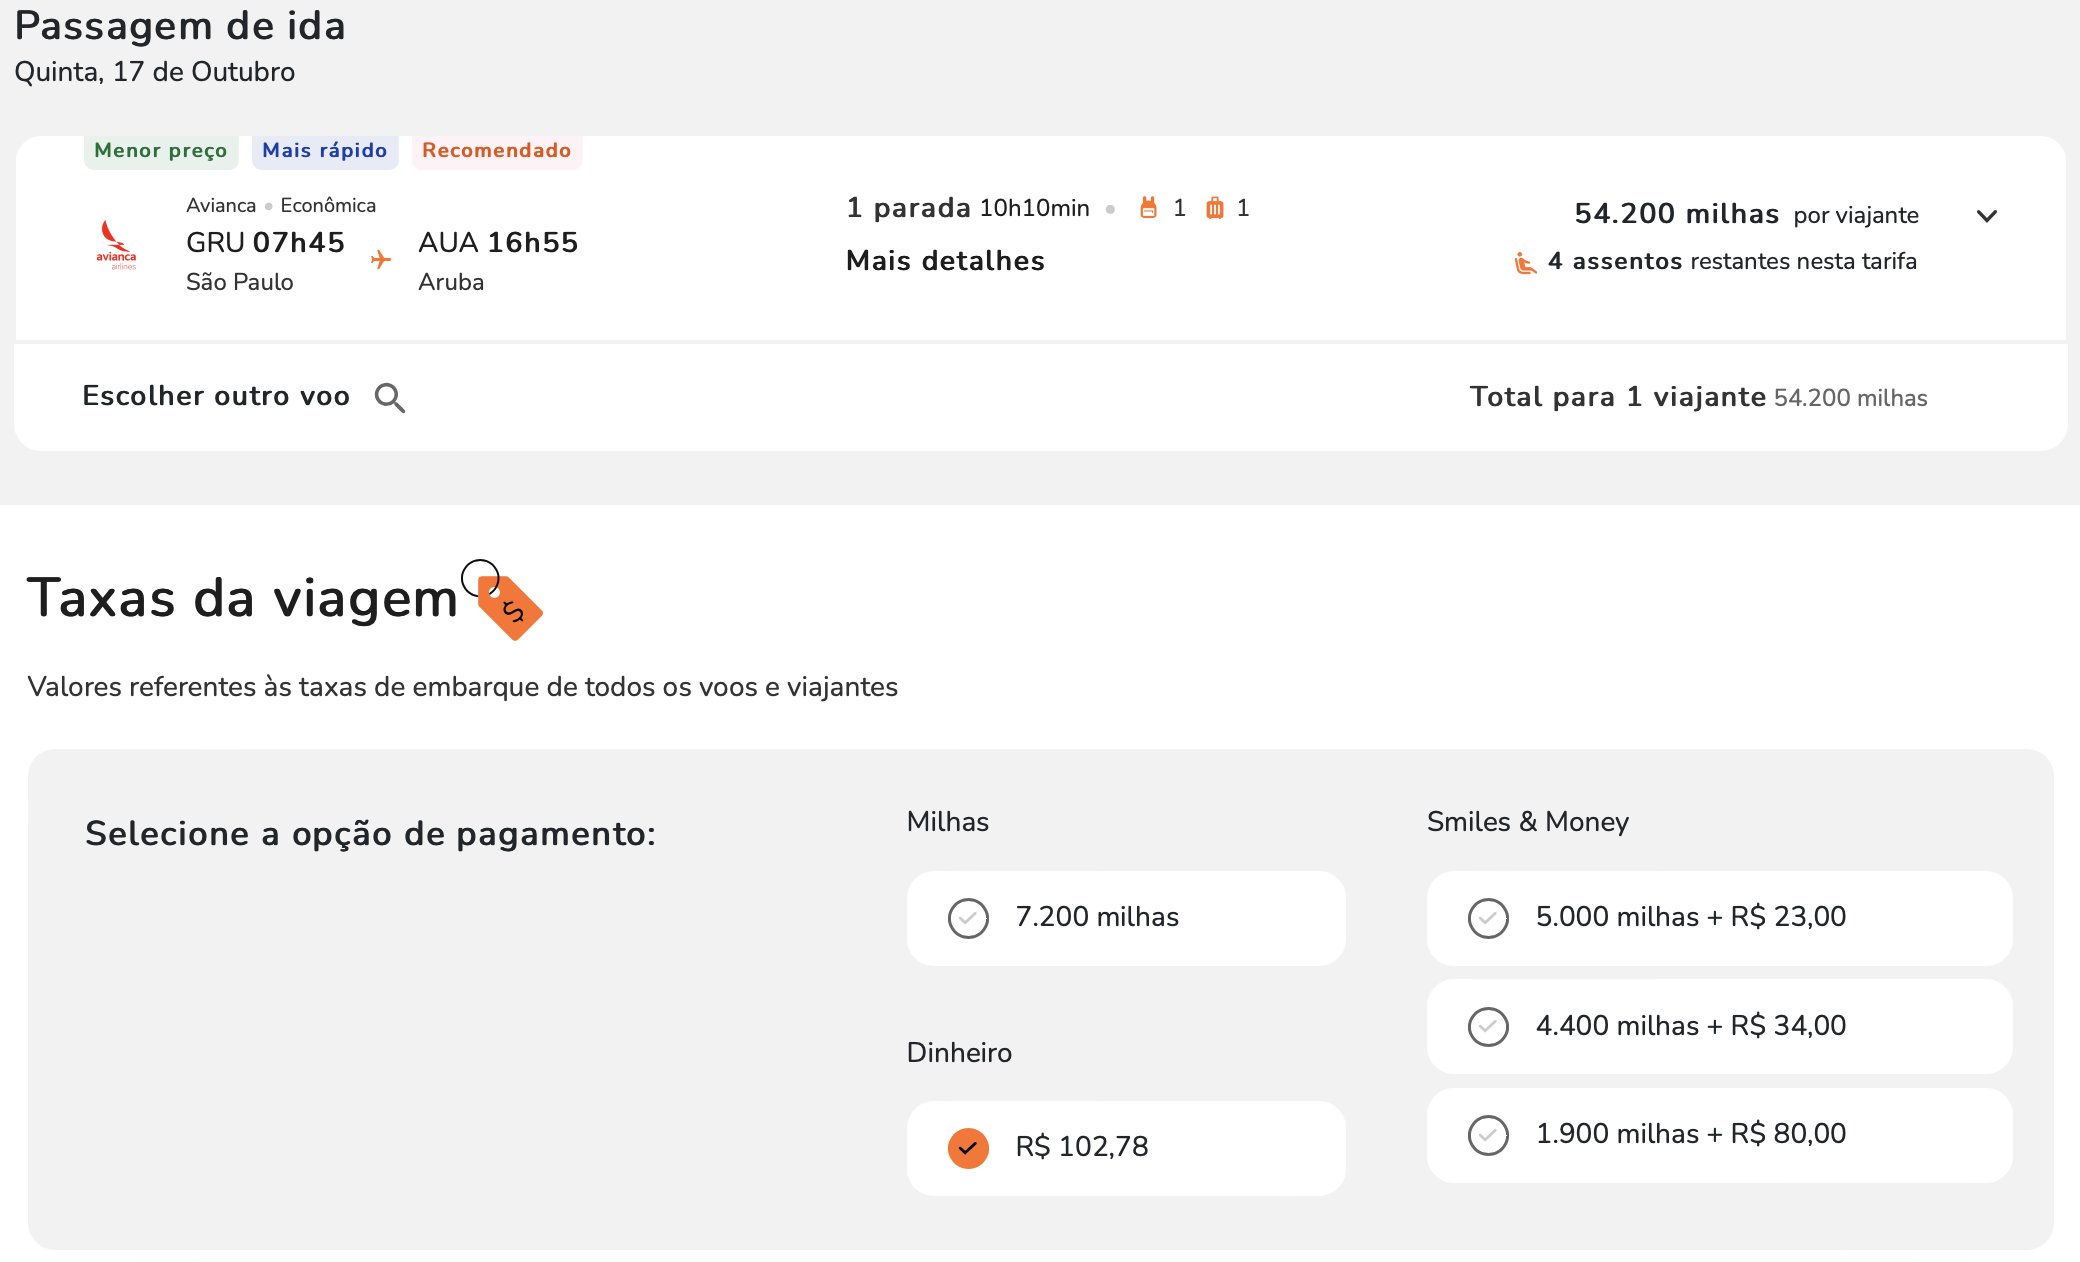Click Escolher outro voo link
Image resolution: width=2080 pixels, height=1262 pixels.
pos(216,396)
